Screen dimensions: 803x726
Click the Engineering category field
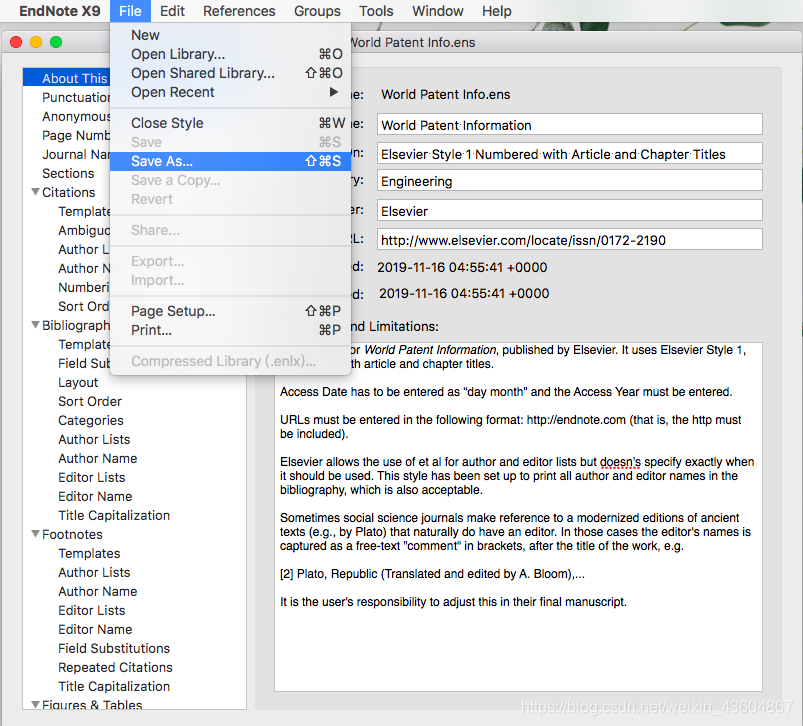pyautogui.click(x=569, y=181)
